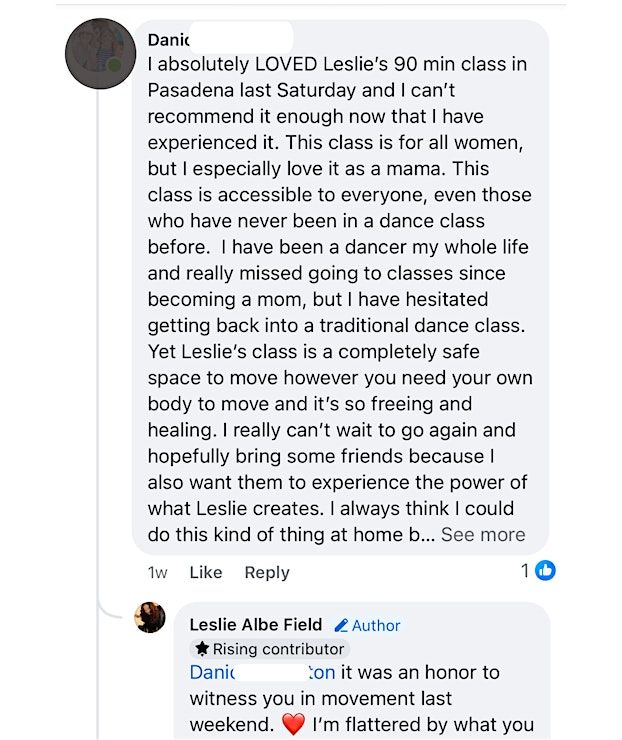This screenshot has height=740, width=622.
Task: Click the pencil icon beside Author
Action: coord(341,625)
